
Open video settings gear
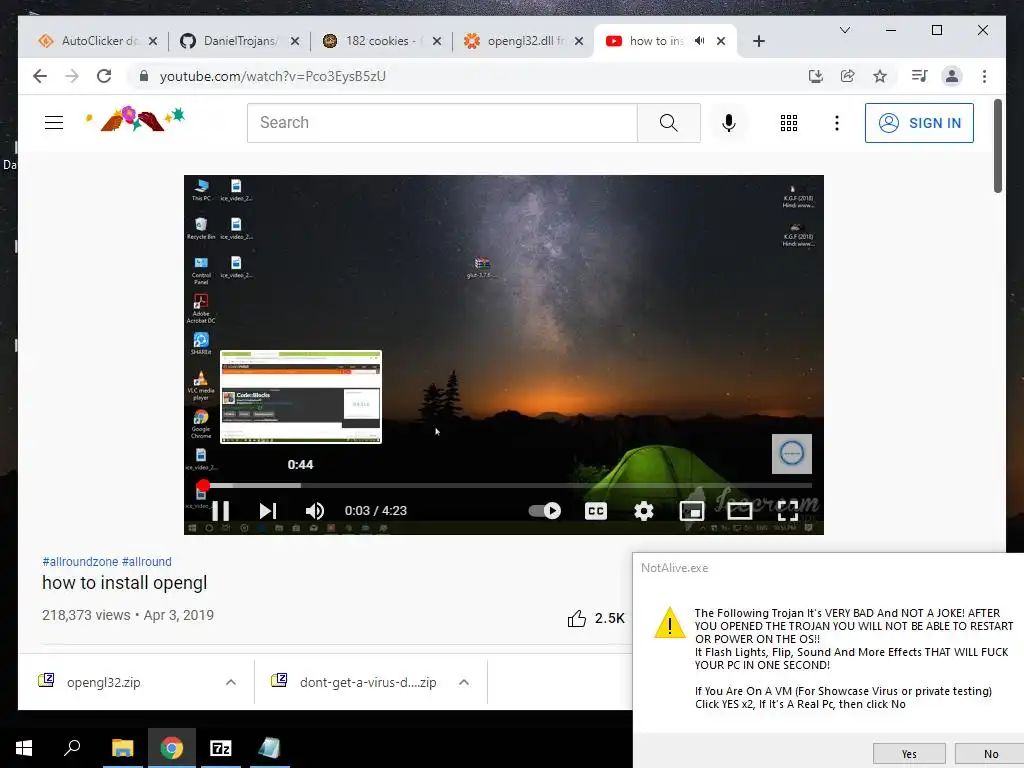644,511
